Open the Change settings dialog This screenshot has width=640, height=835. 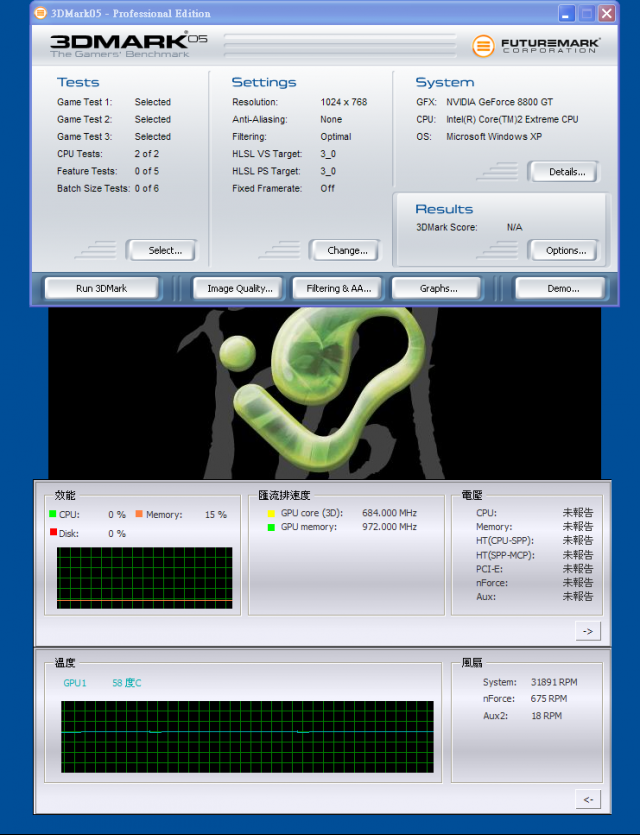(347, 250)
